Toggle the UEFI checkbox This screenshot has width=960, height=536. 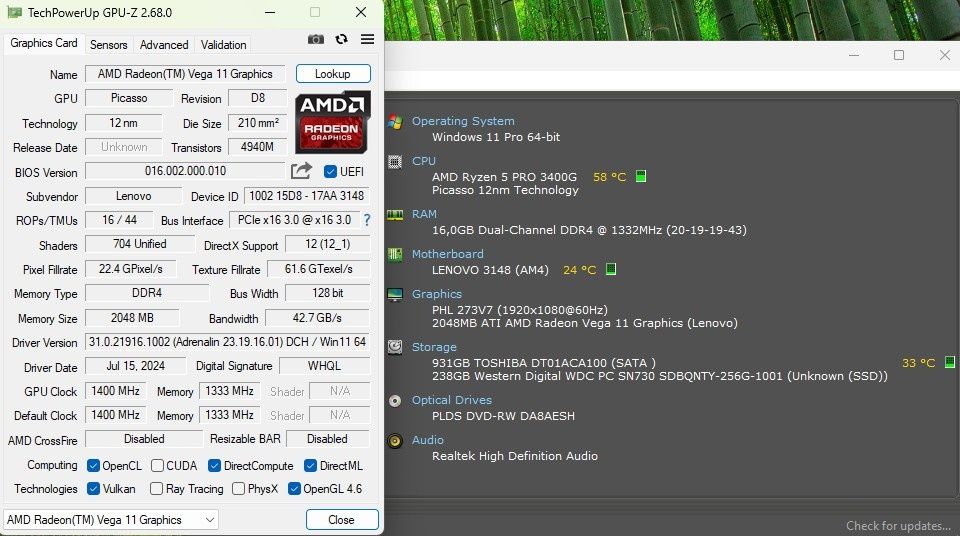(x=330, y=172)
